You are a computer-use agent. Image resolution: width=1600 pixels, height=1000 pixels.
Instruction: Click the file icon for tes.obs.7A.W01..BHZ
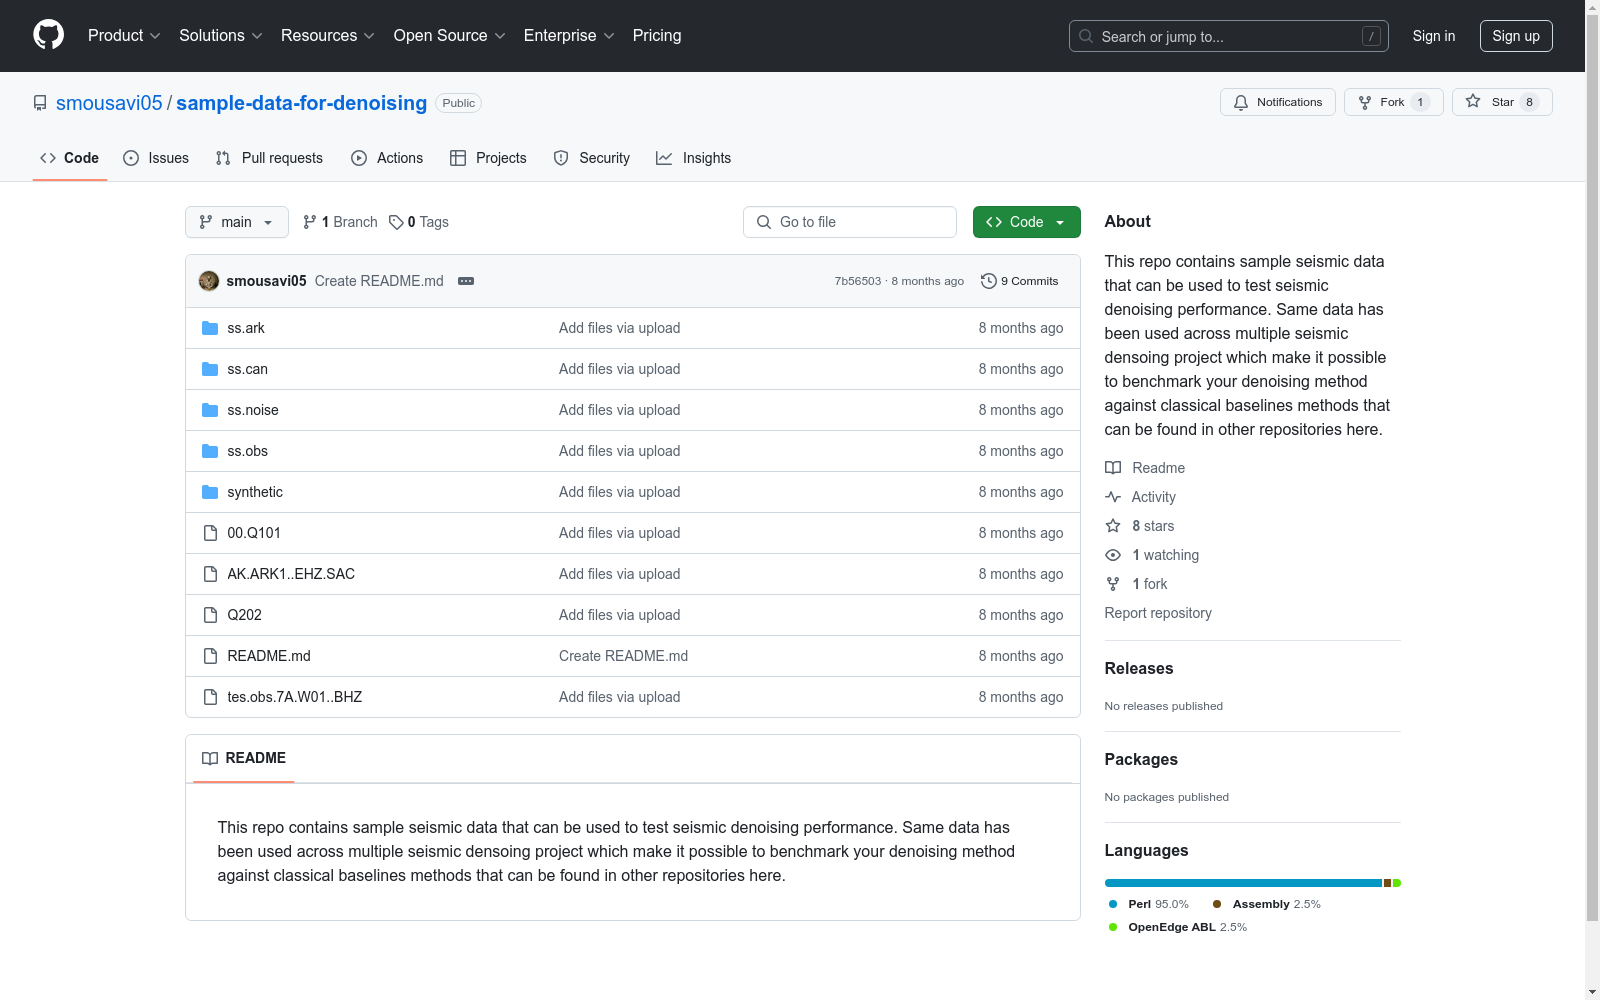[210, 697]
